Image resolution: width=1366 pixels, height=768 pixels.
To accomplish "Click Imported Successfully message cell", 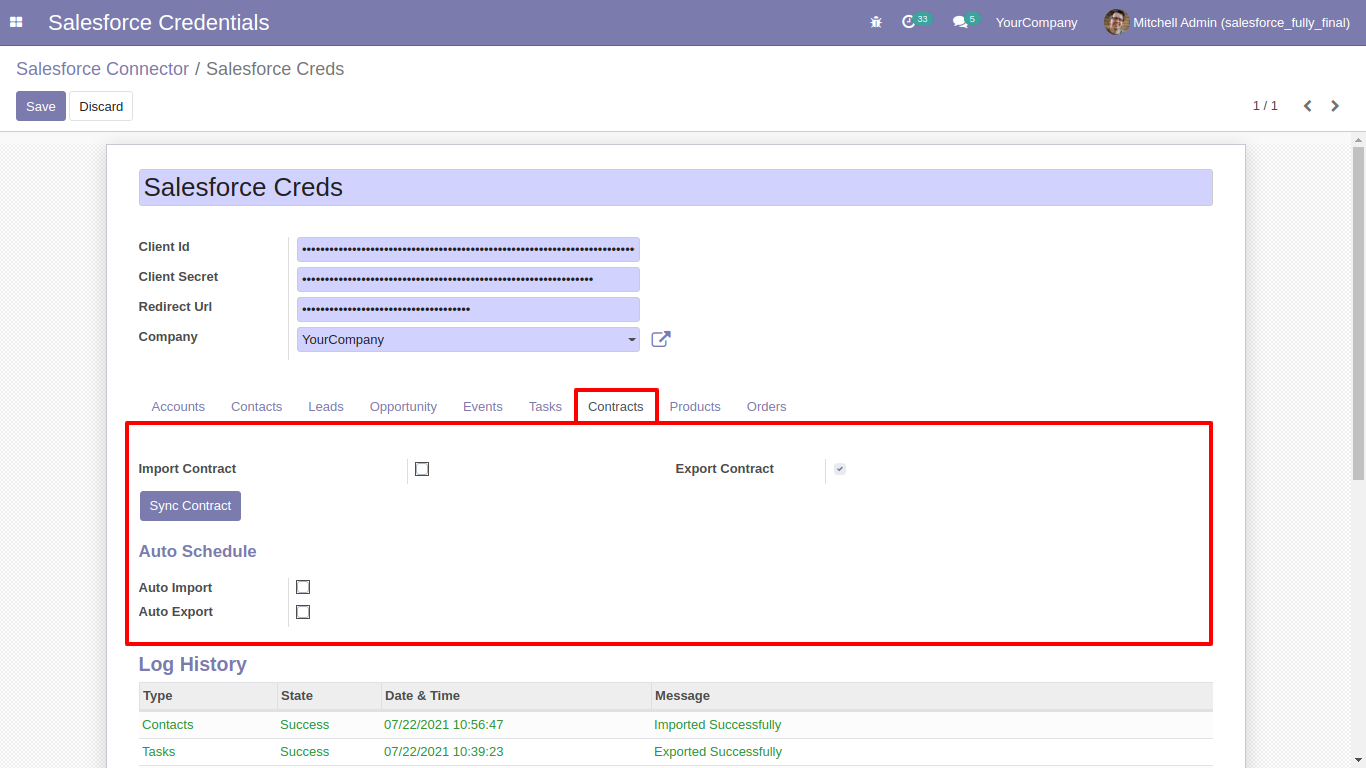I will click(x=718, y=725).
